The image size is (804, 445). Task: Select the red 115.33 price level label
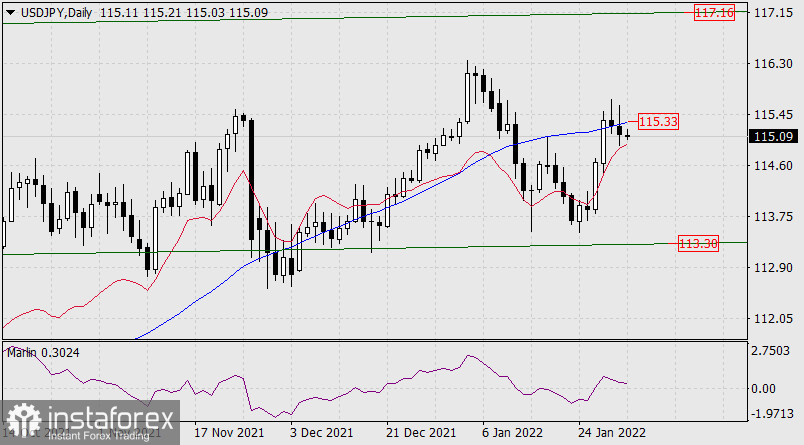coord(658,121)
